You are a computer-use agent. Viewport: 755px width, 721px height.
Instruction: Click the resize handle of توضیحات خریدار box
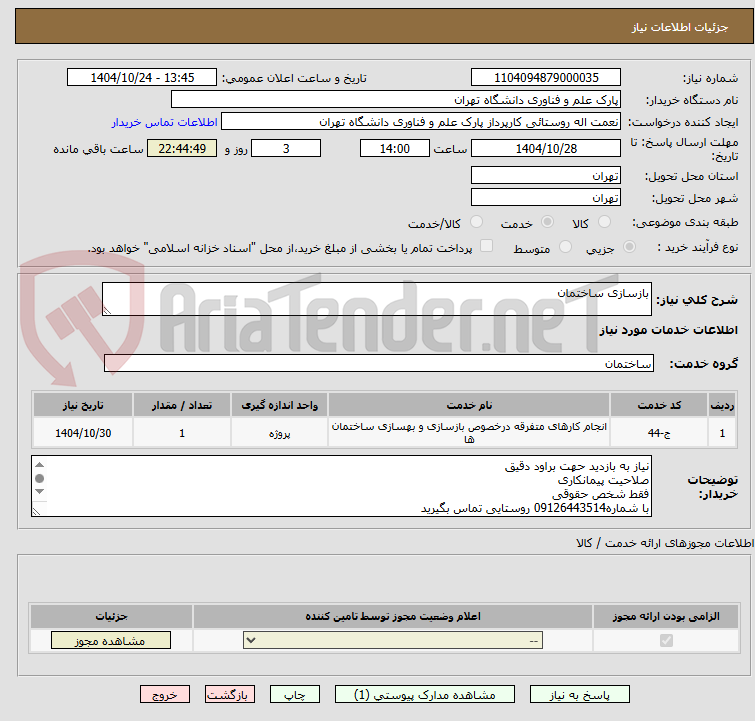pyautogui.click(x=36, y=511)
